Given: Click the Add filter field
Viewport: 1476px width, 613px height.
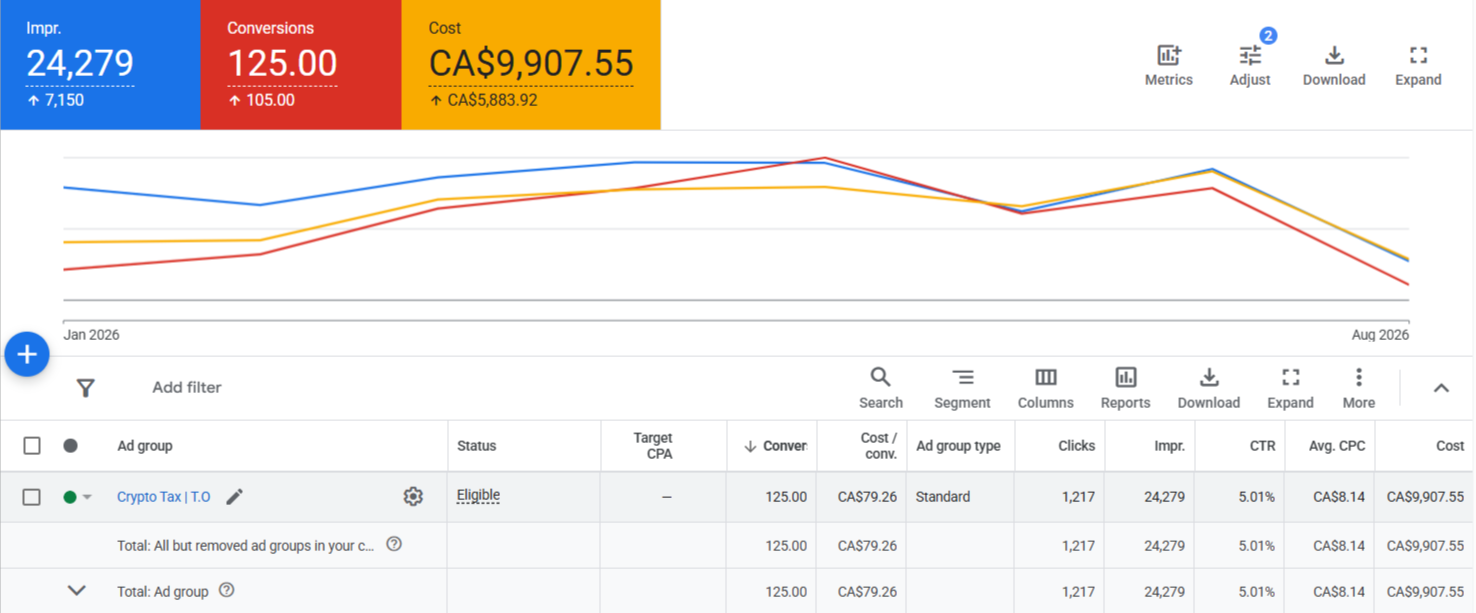Looking at the screenshot, I should (x=187, y=388).
